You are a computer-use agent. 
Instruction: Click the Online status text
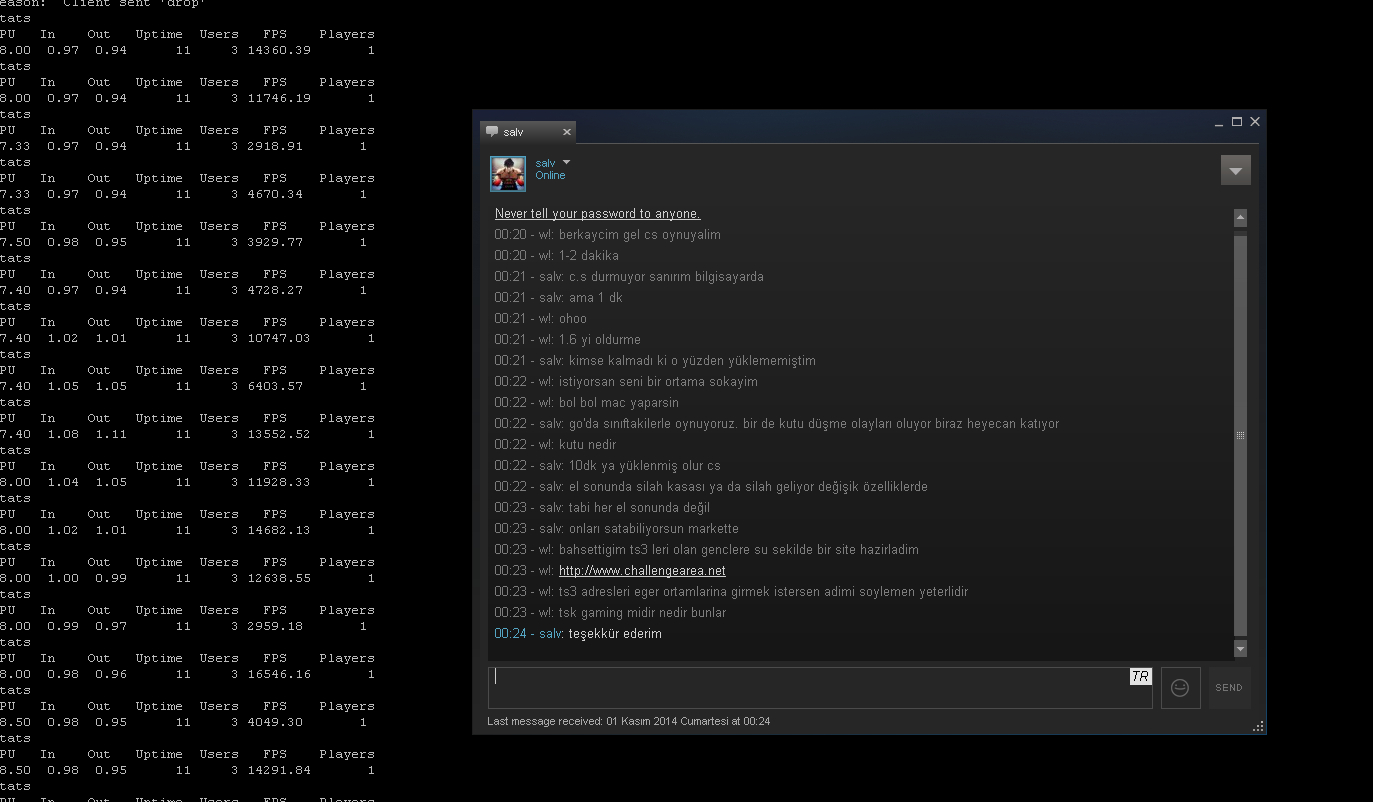click(x=550, y=176)
